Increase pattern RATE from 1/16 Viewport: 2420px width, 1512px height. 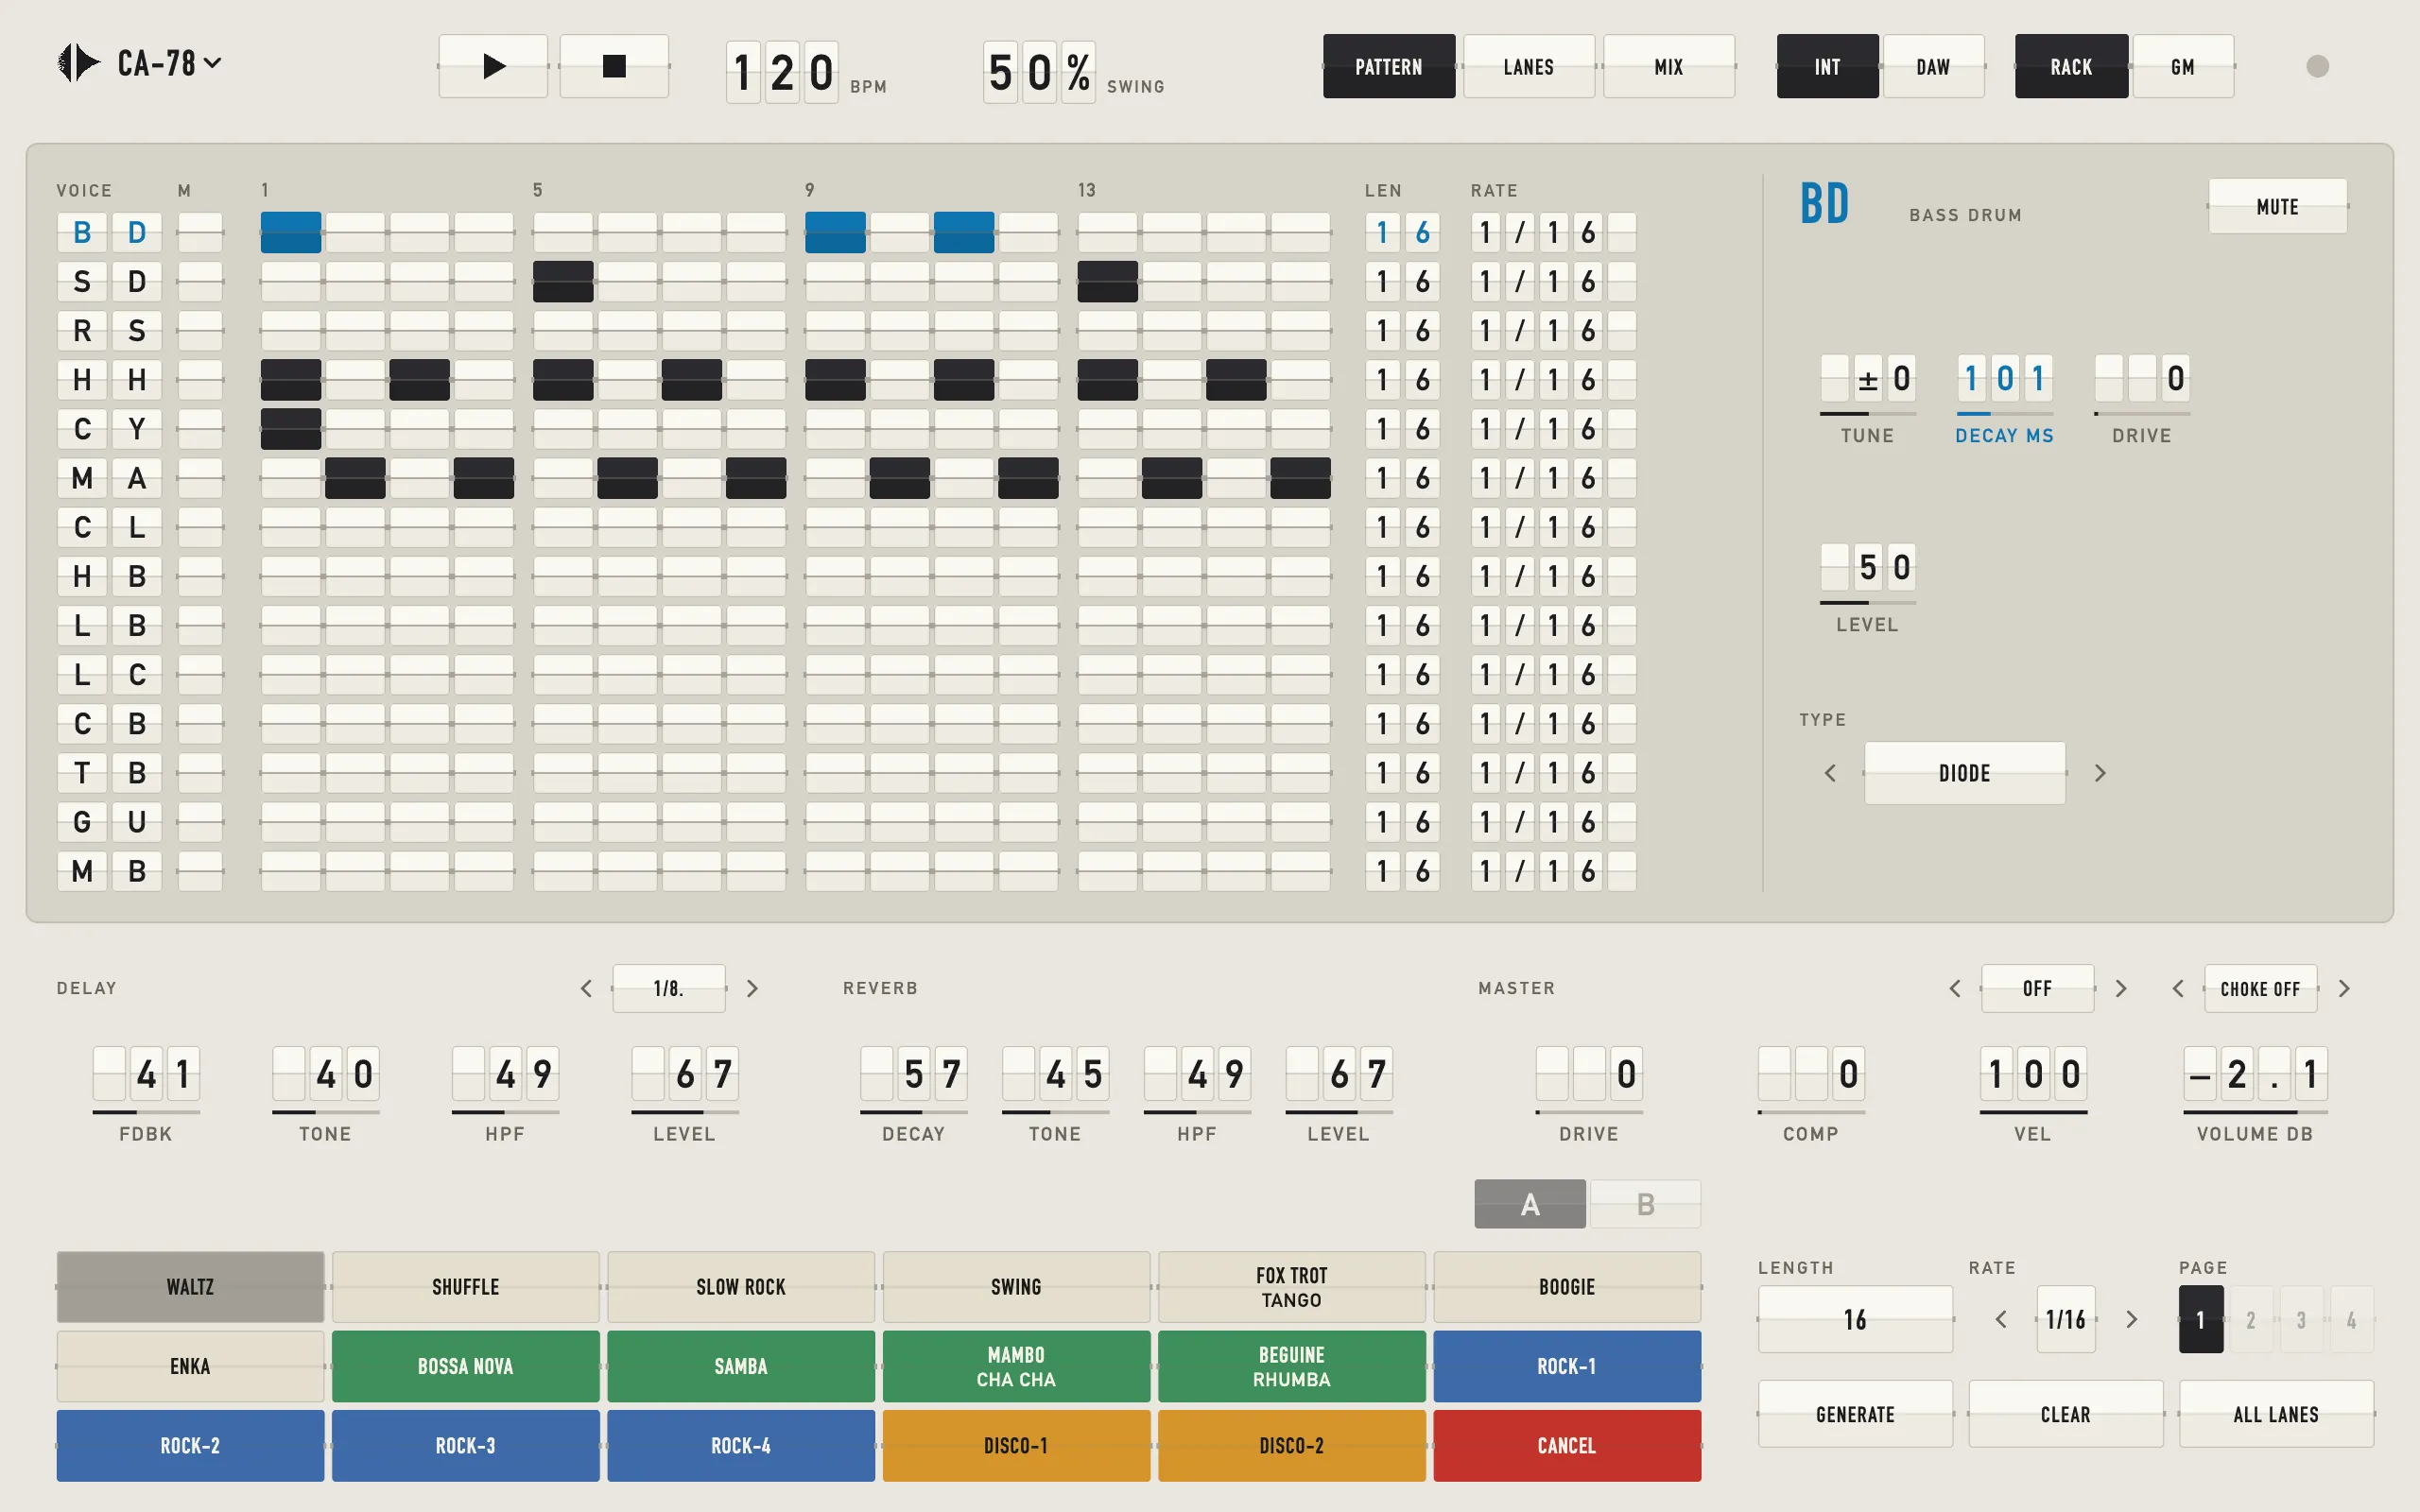point(2131,1319)
